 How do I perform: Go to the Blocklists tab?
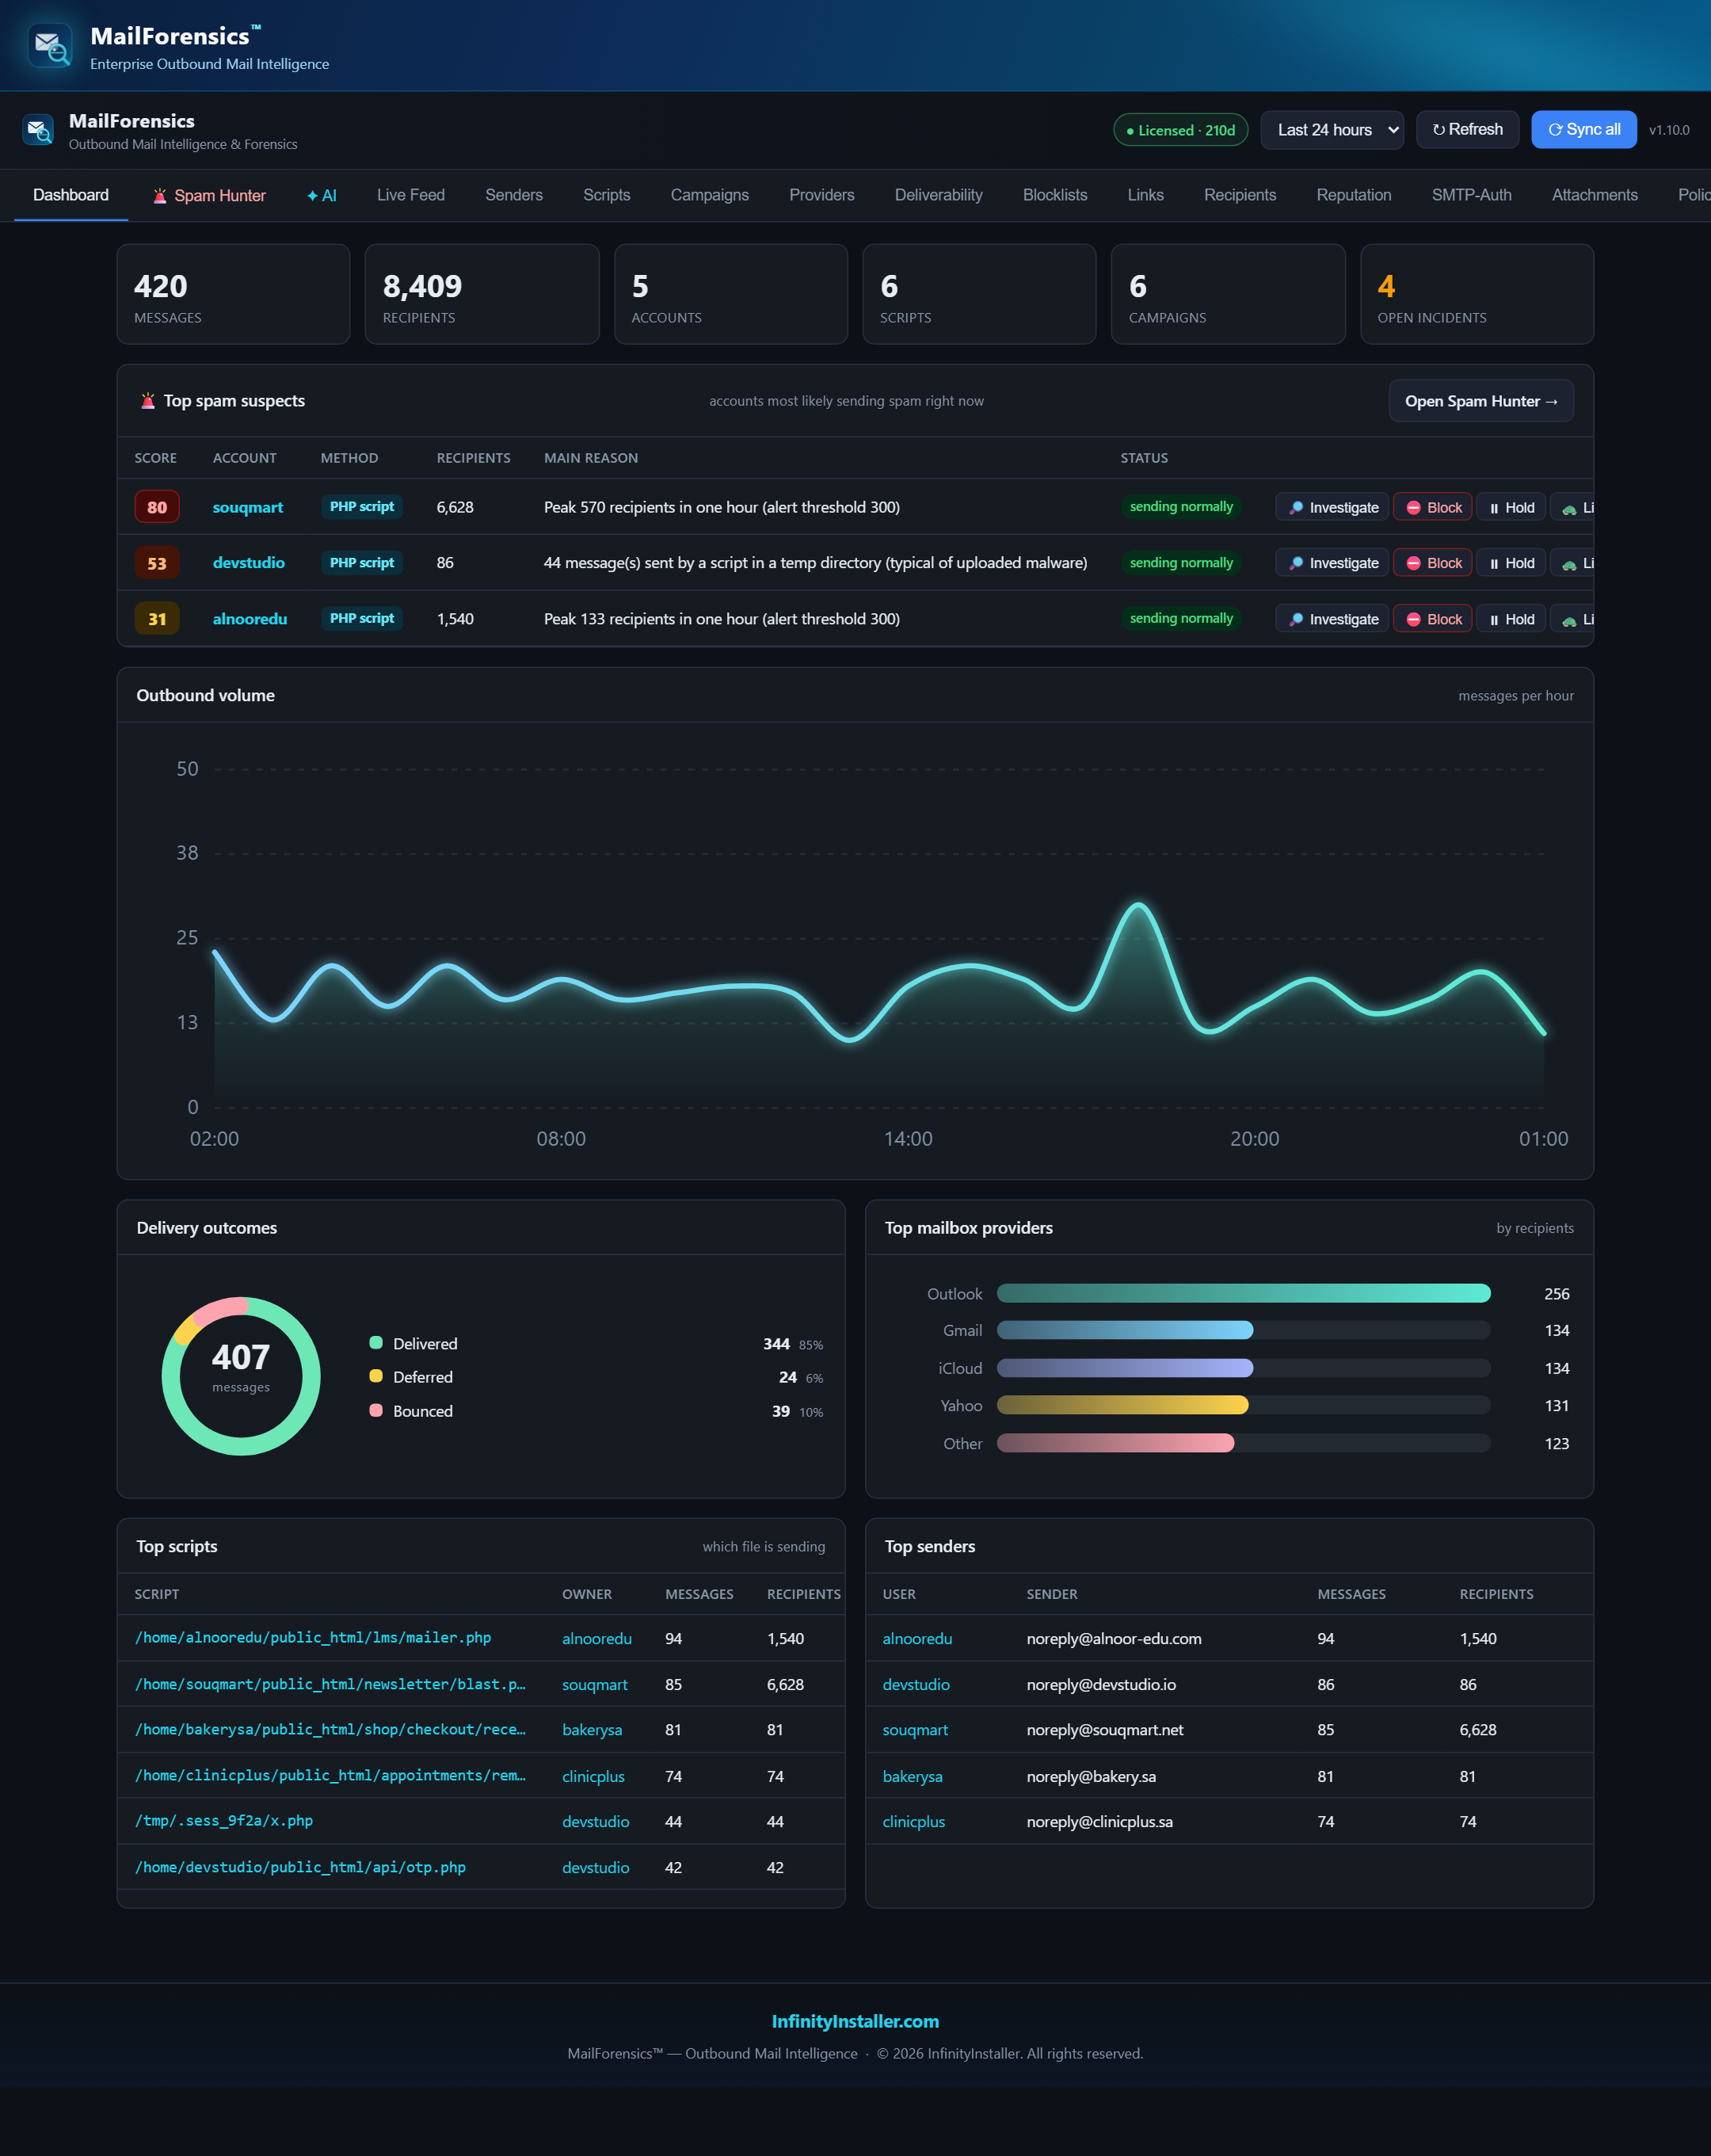coord(1055,195)
